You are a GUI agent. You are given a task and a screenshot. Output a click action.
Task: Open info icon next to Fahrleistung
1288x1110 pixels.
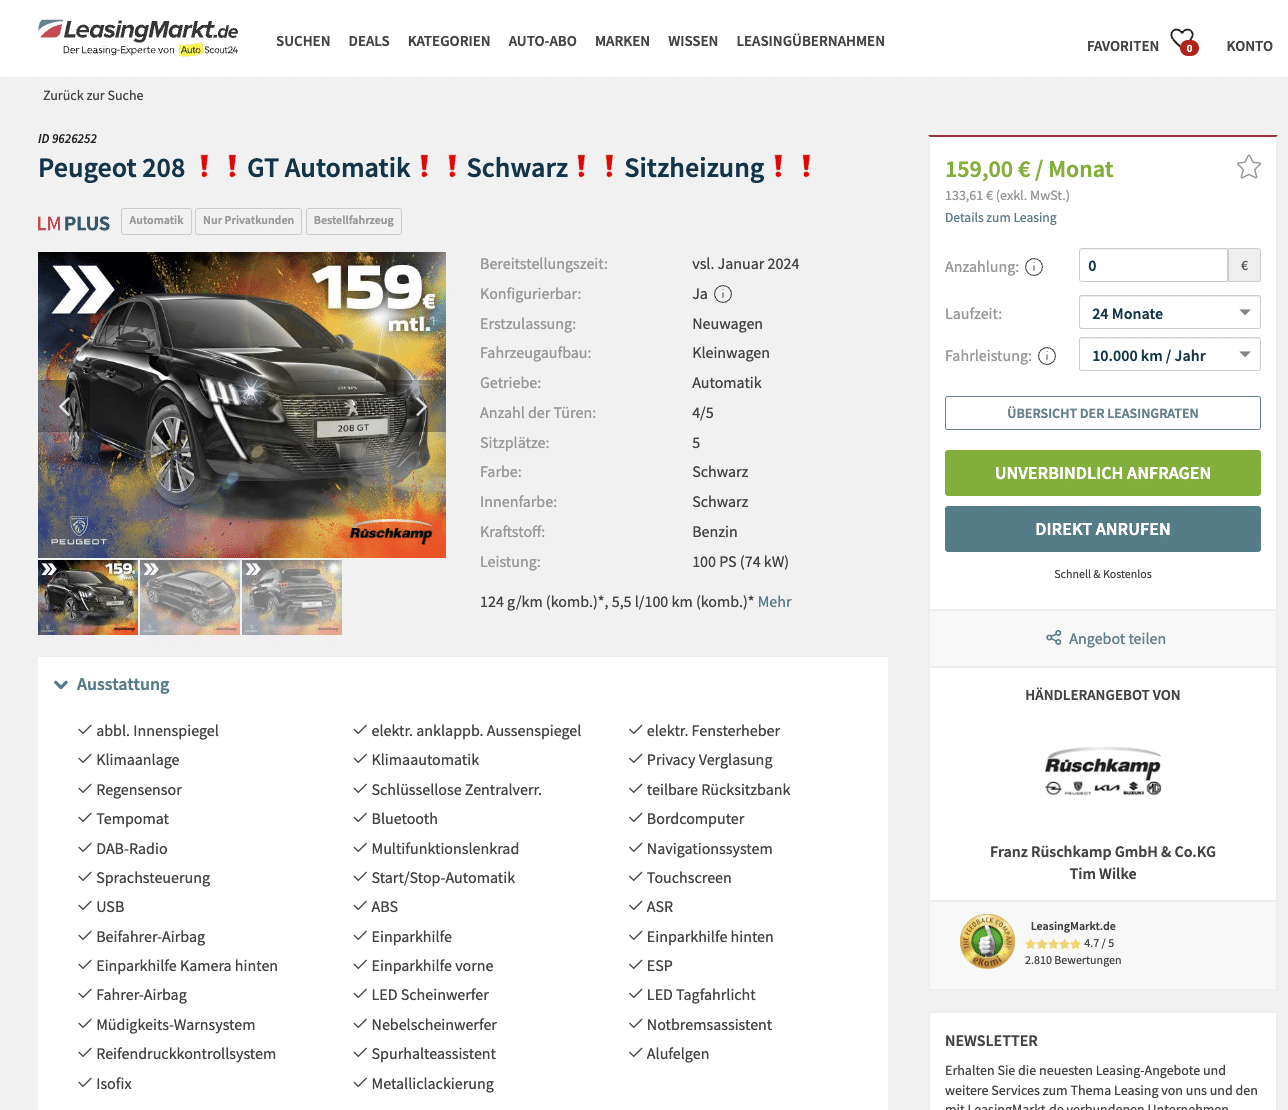tap(1047, 356)
